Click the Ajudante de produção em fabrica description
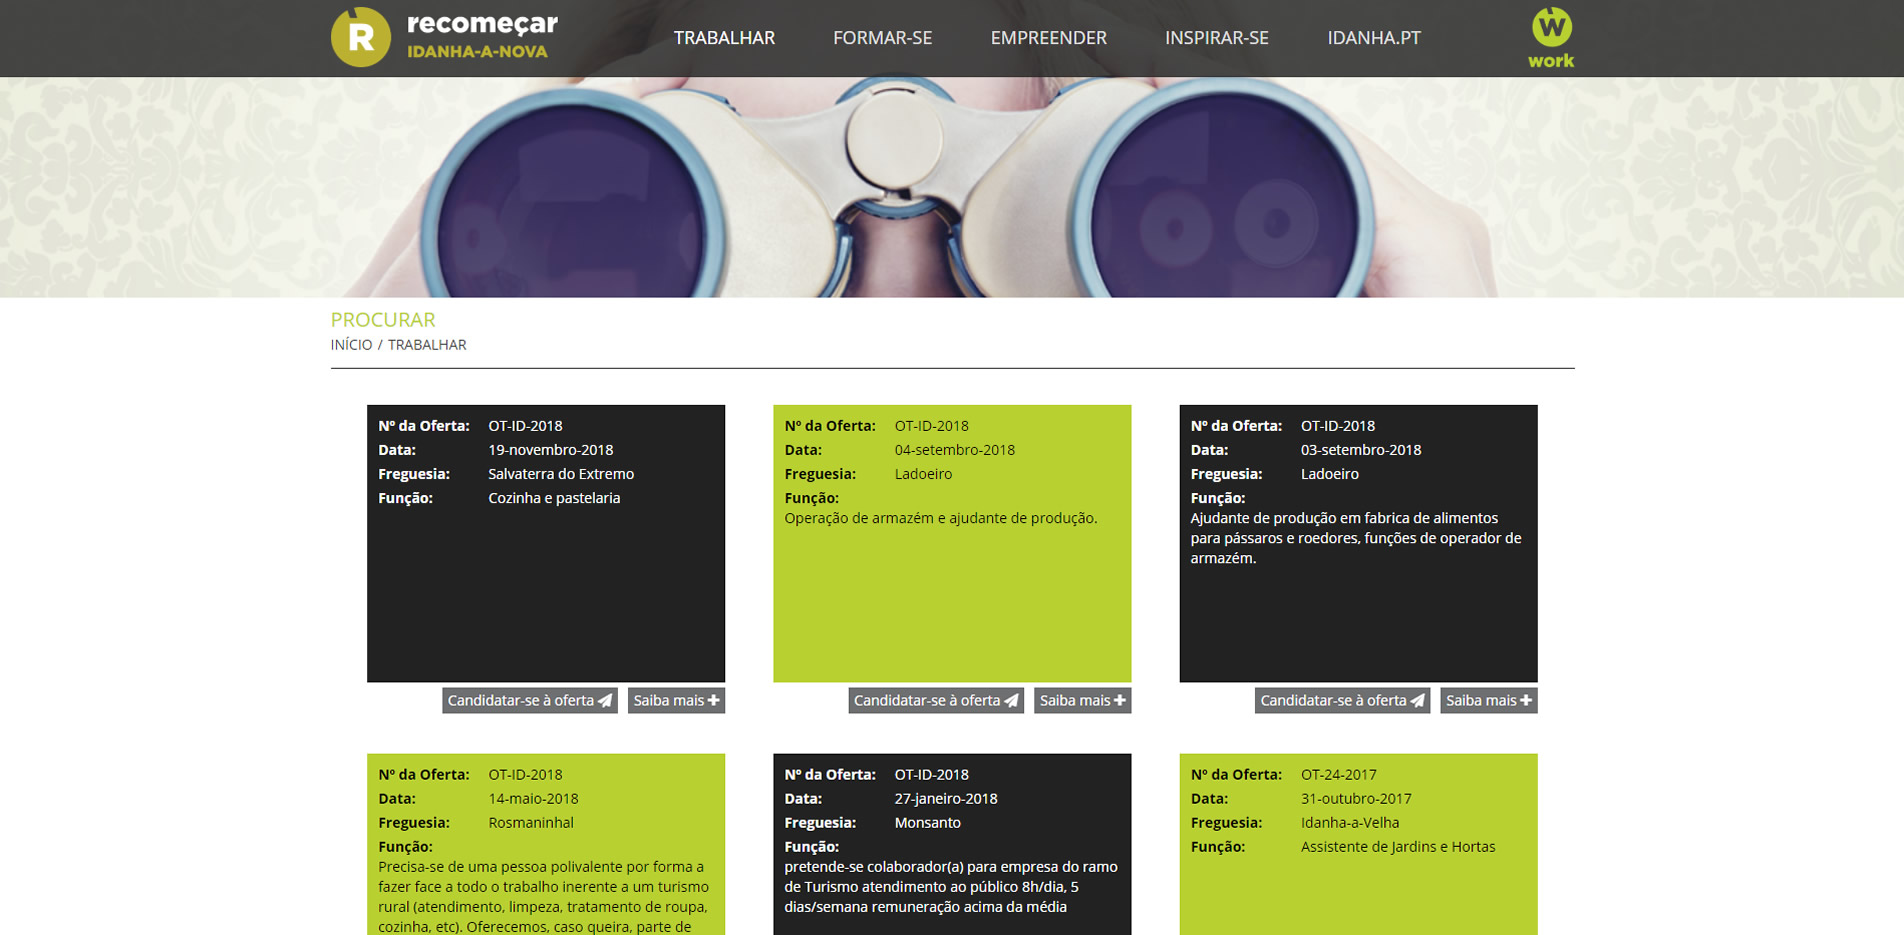The image size is (1904, 935). coord(1356,538)
